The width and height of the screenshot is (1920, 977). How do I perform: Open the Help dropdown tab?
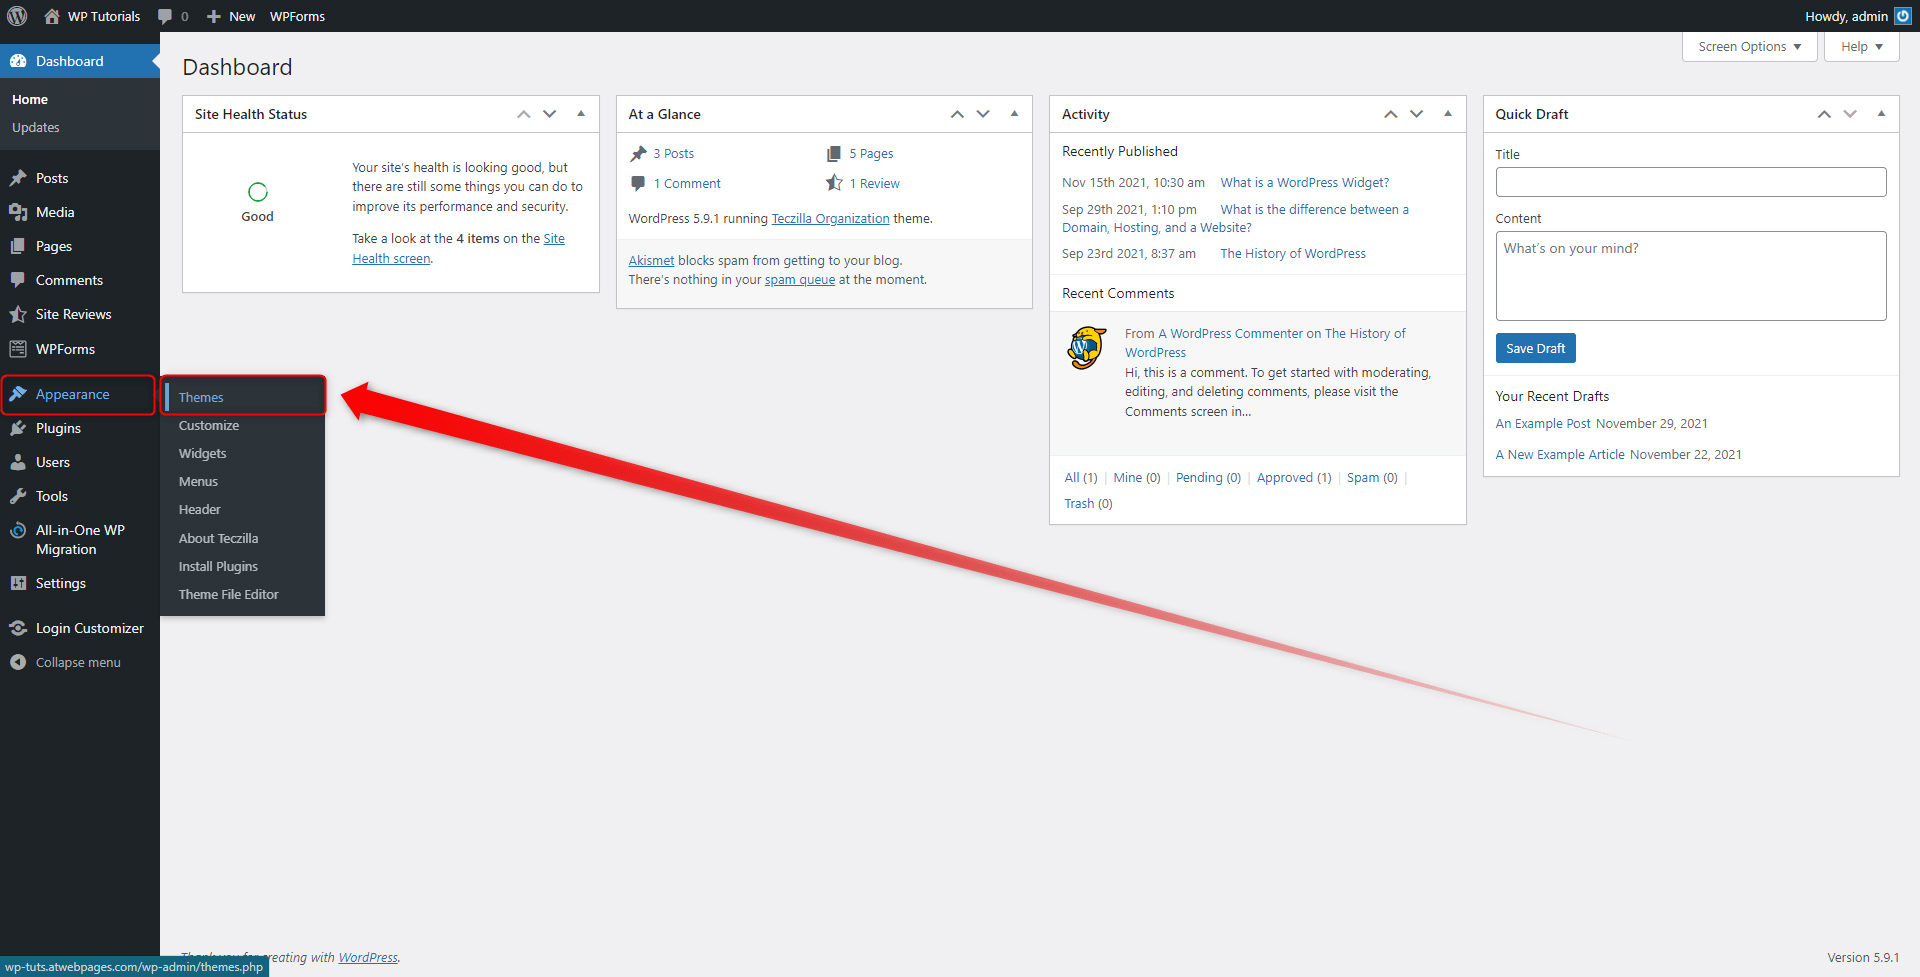coord(1861,47)
